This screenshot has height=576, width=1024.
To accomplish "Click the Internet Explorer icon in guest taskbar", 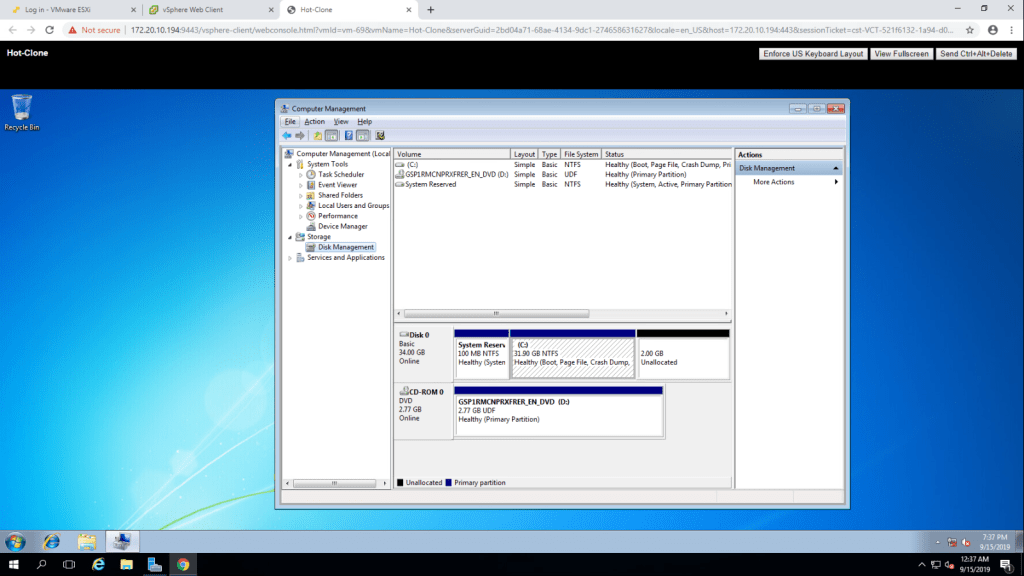I will pos(51,542).
